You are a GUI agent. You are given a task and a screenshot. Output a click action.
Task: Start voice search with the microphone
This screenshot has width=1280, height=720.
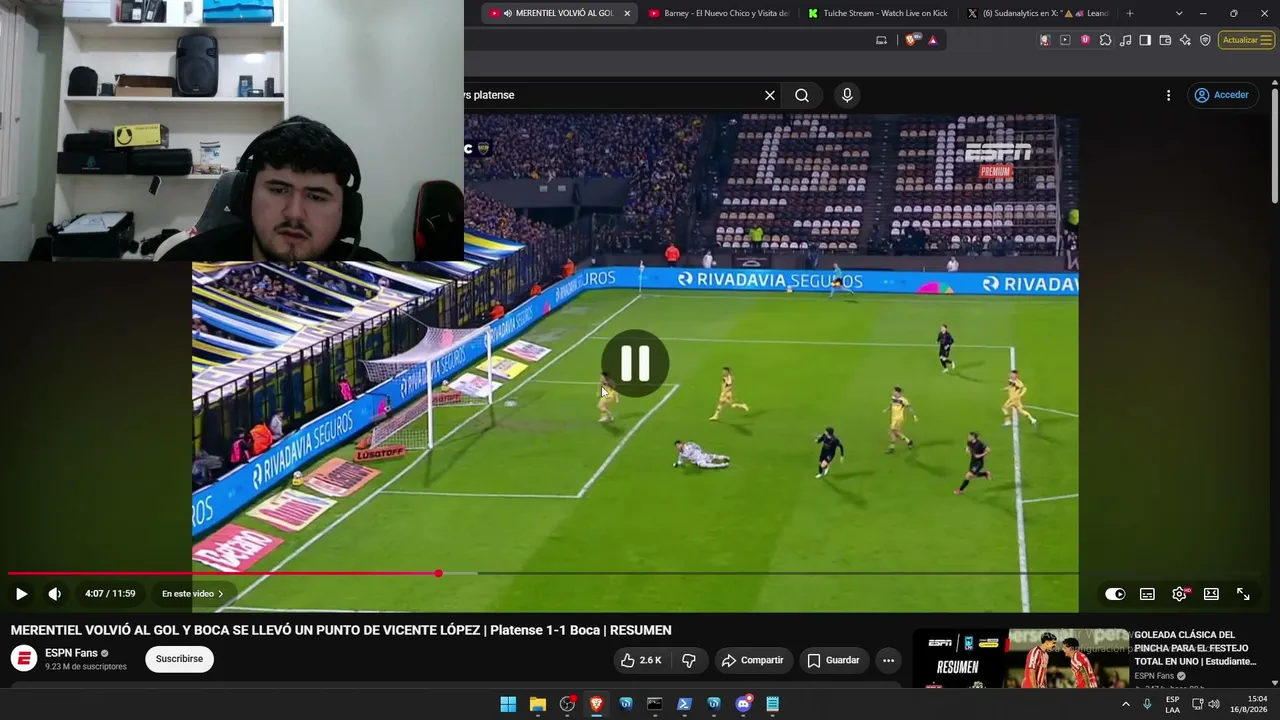847,95
